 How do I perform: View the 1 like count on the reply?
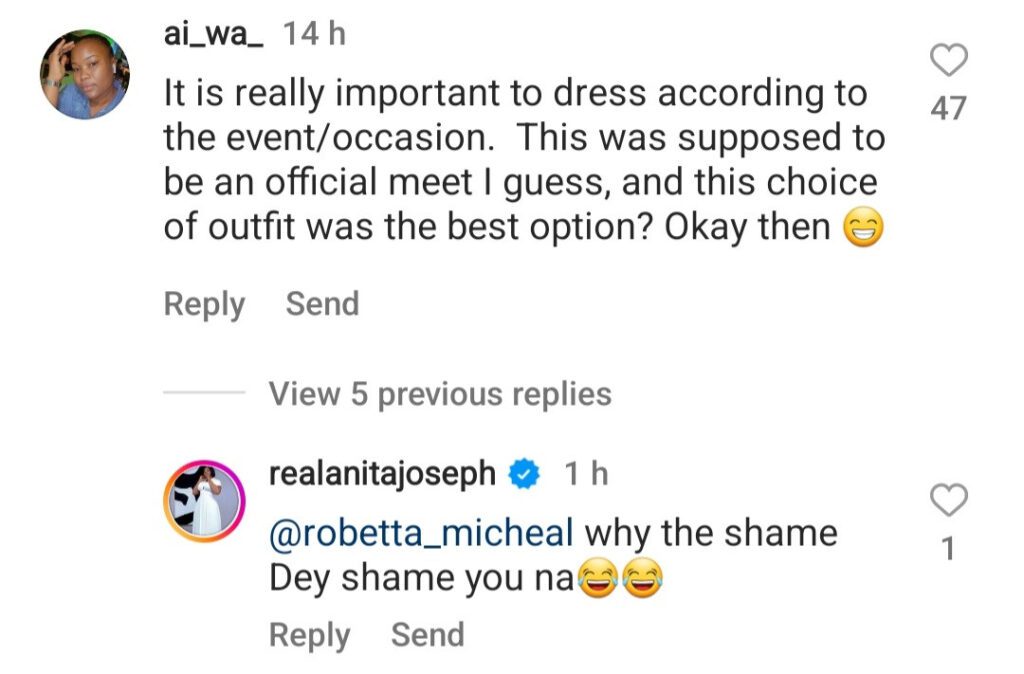(948, 549)
